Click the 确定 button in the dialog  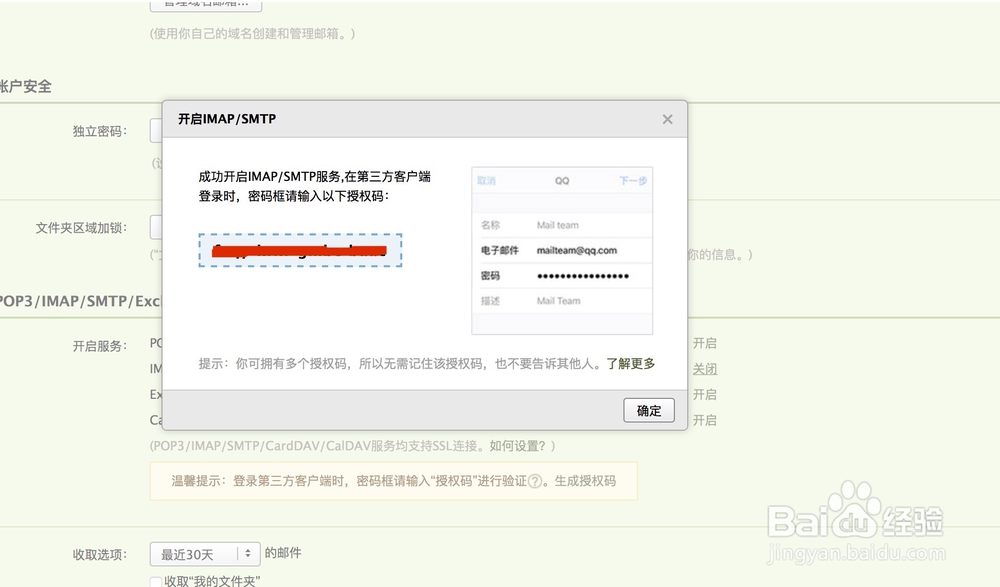point(649,410)
